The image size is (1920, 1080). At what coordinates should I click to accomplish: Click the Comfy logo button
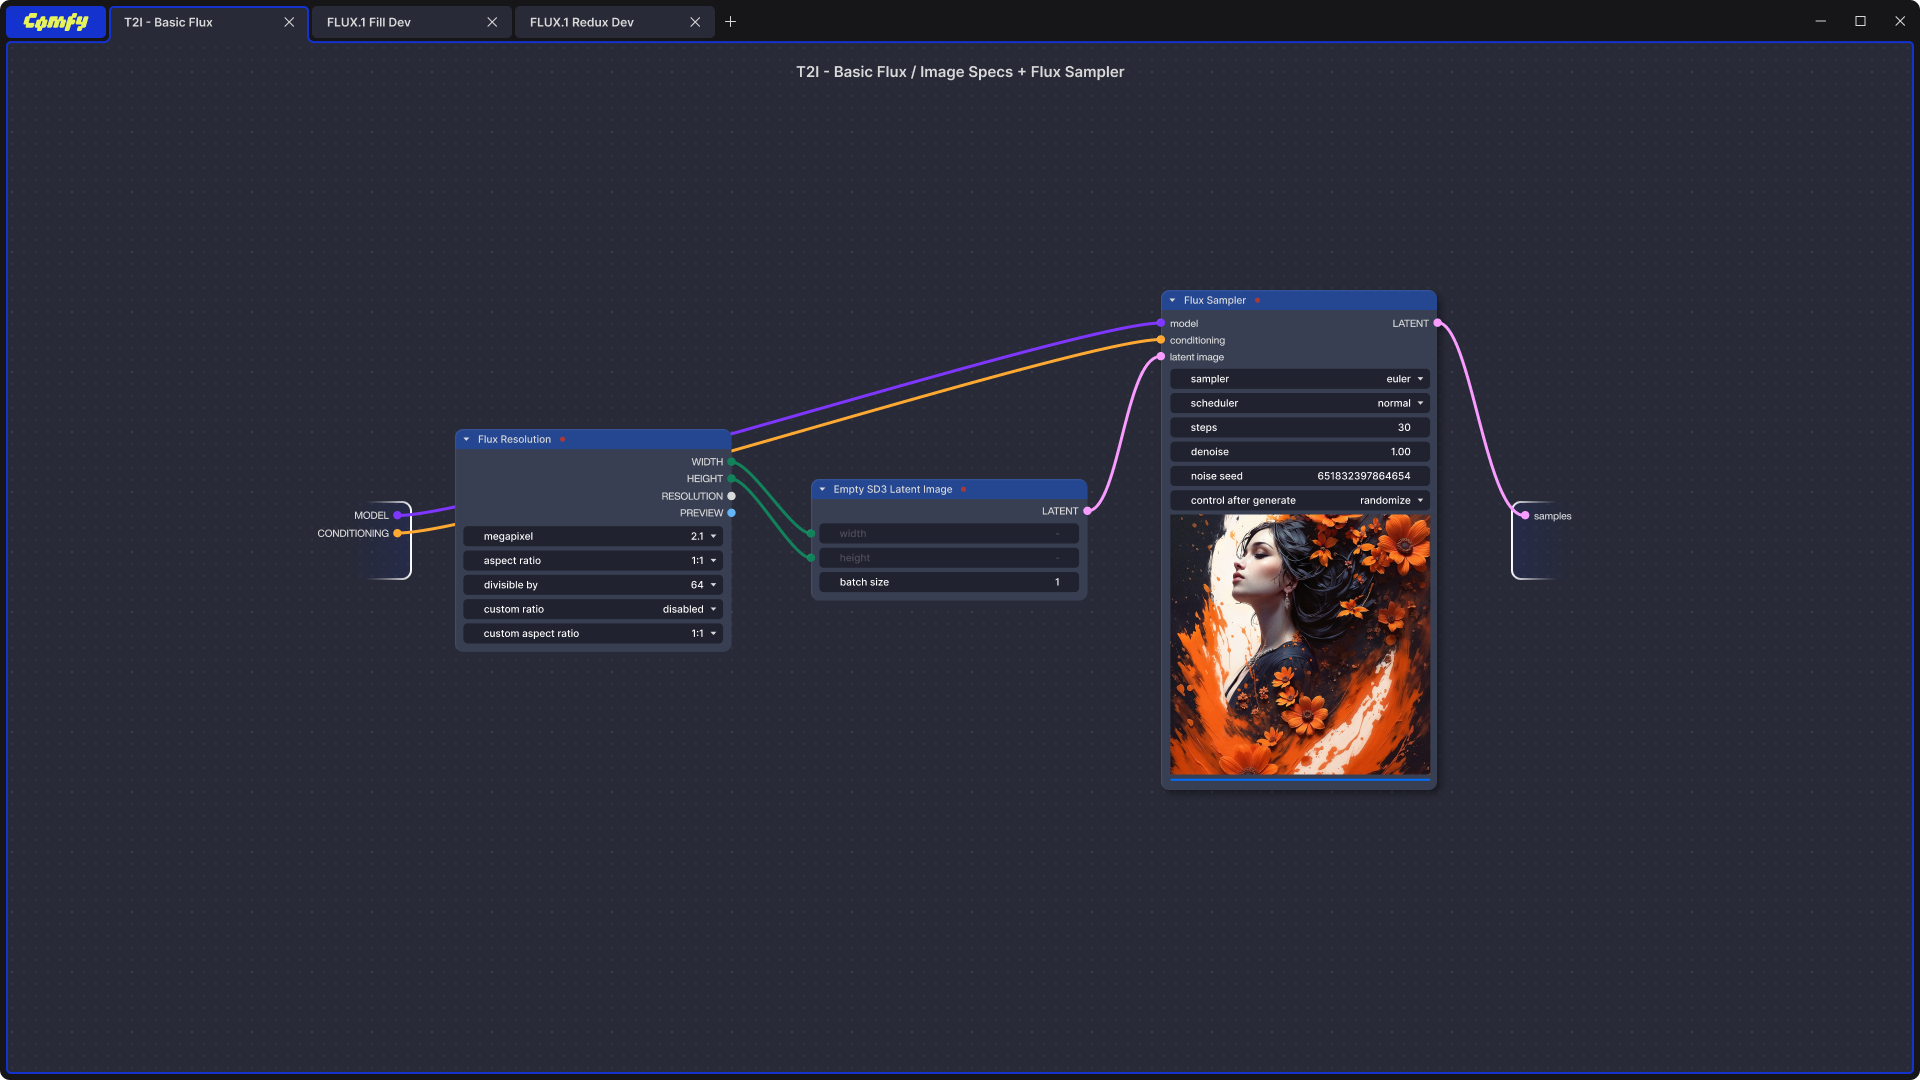pyautogui.click(x=56, y=22)
